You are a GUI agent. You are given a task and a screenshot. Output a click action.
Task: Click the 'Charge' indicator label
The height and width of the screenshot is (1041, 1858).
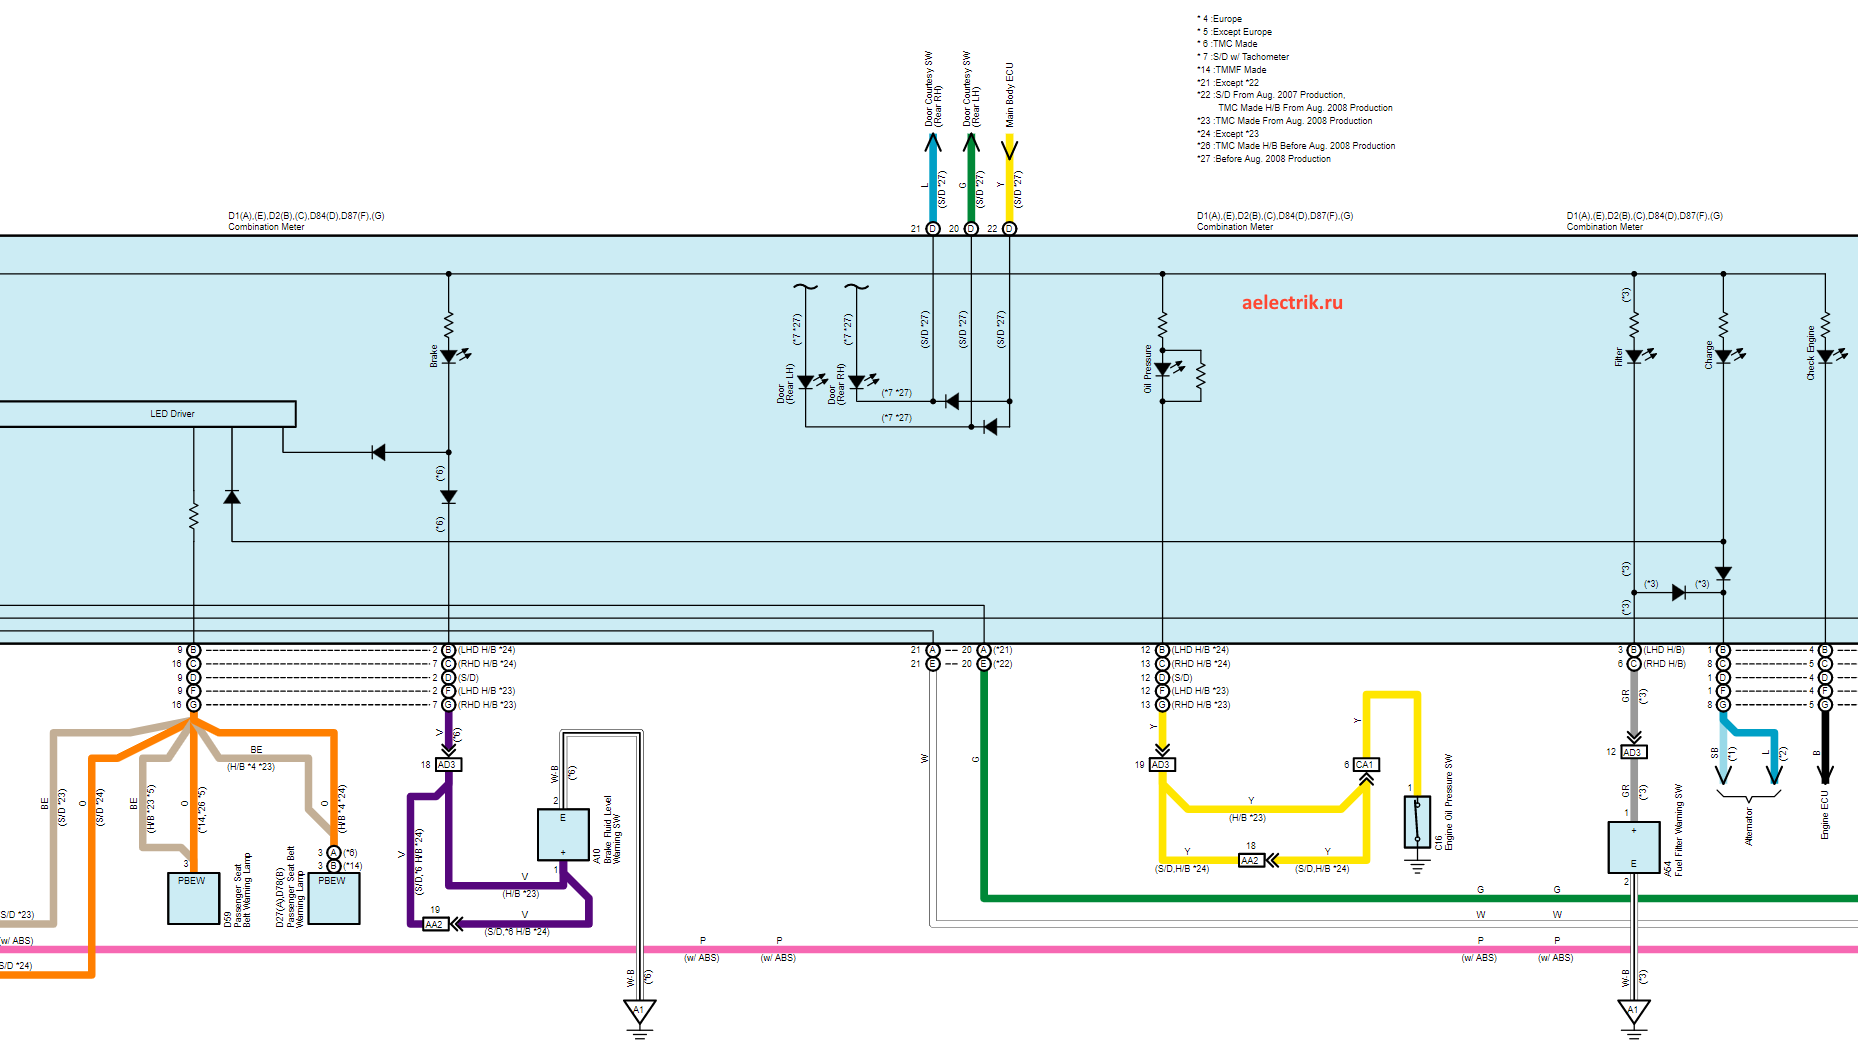click(1709, 355)
